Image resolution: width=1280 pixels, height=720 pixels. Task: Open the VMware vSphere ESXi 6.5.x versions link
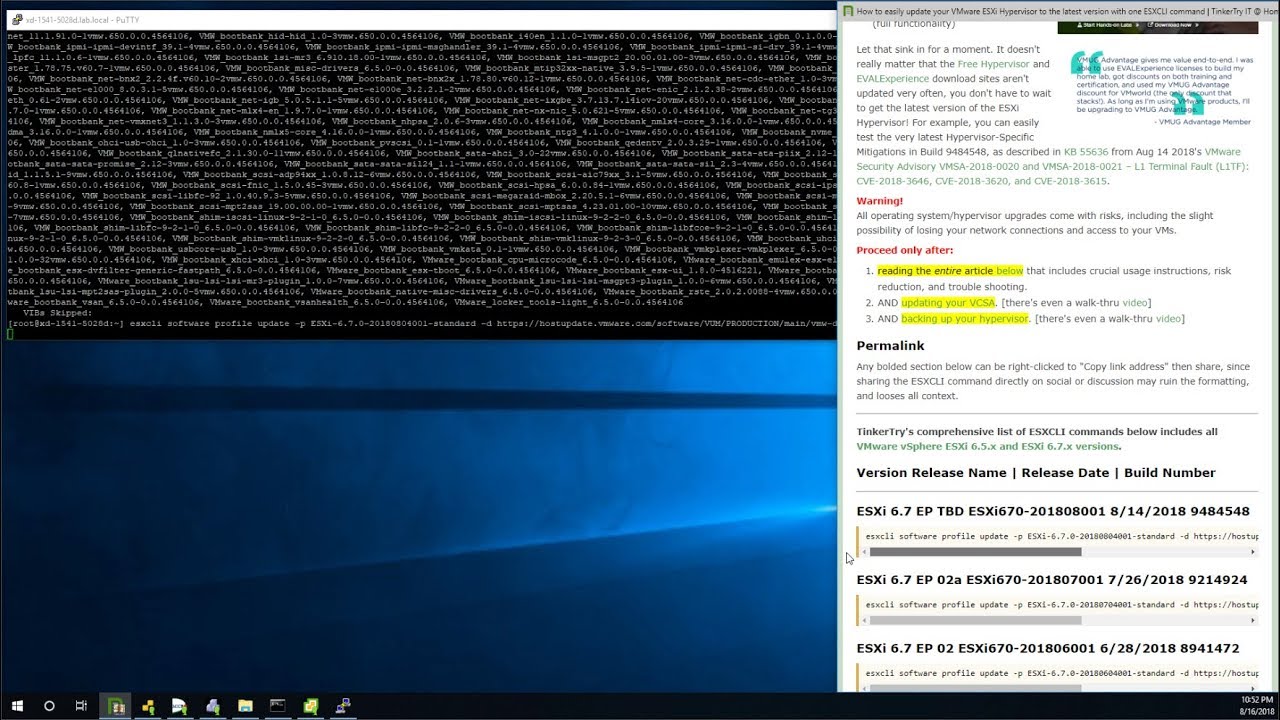pyautogui.click(x=987, y=447)
